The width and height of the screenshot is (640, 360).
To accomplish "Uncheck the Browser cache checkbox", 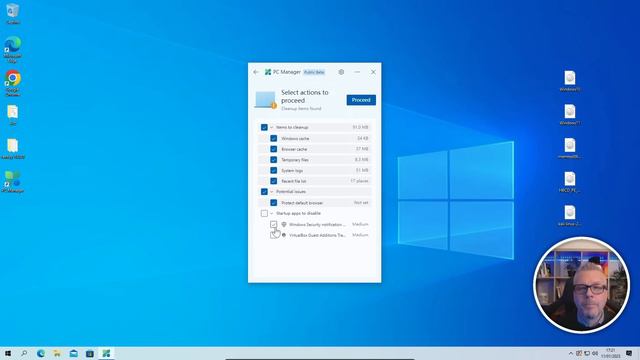I will pyautogui.click(x=273, y=149).
